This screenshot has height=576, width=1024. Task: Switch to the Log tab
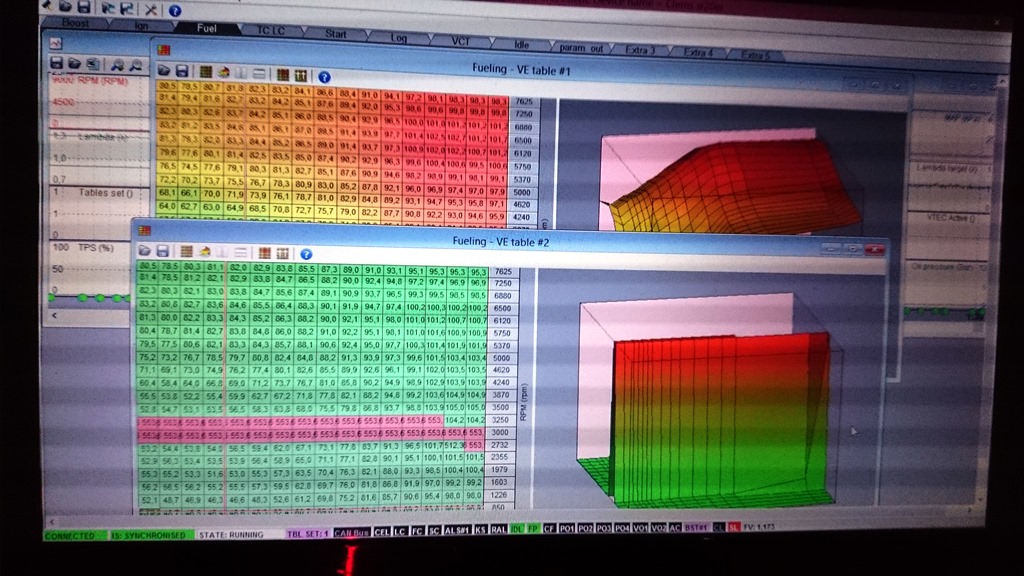[399, 37]
